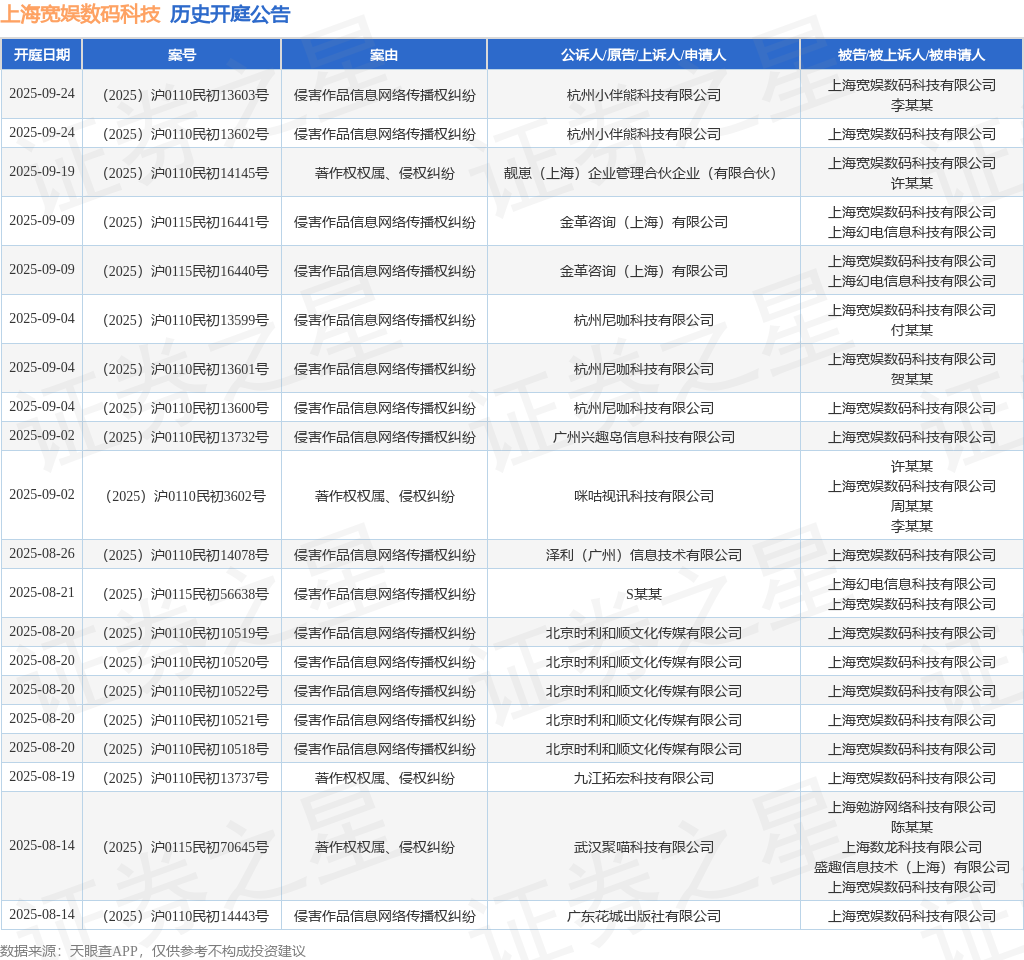This screenshot has width=1024, height=960.
Task: Click 侵害作品信息网络传播权纠纷 in the 14078号 row
Action: (384, 556)
